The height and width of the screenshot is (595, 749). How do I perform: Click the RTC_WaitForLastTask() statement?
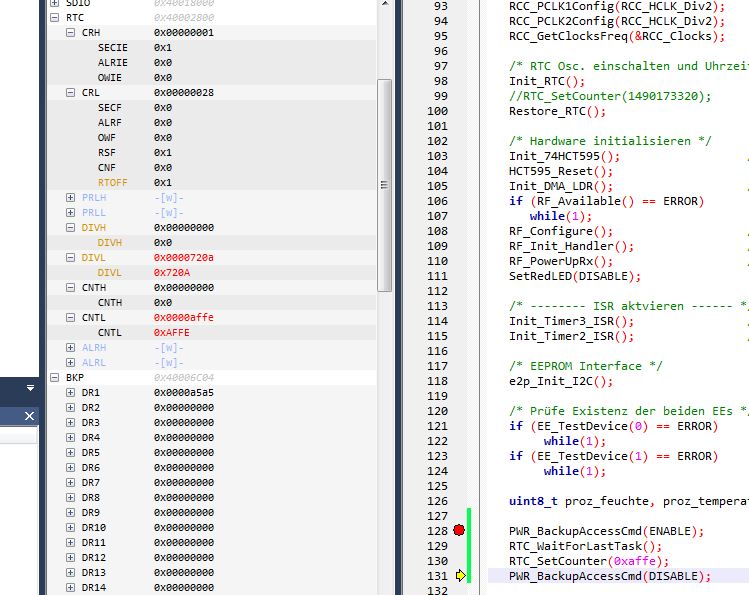(586, 546)
